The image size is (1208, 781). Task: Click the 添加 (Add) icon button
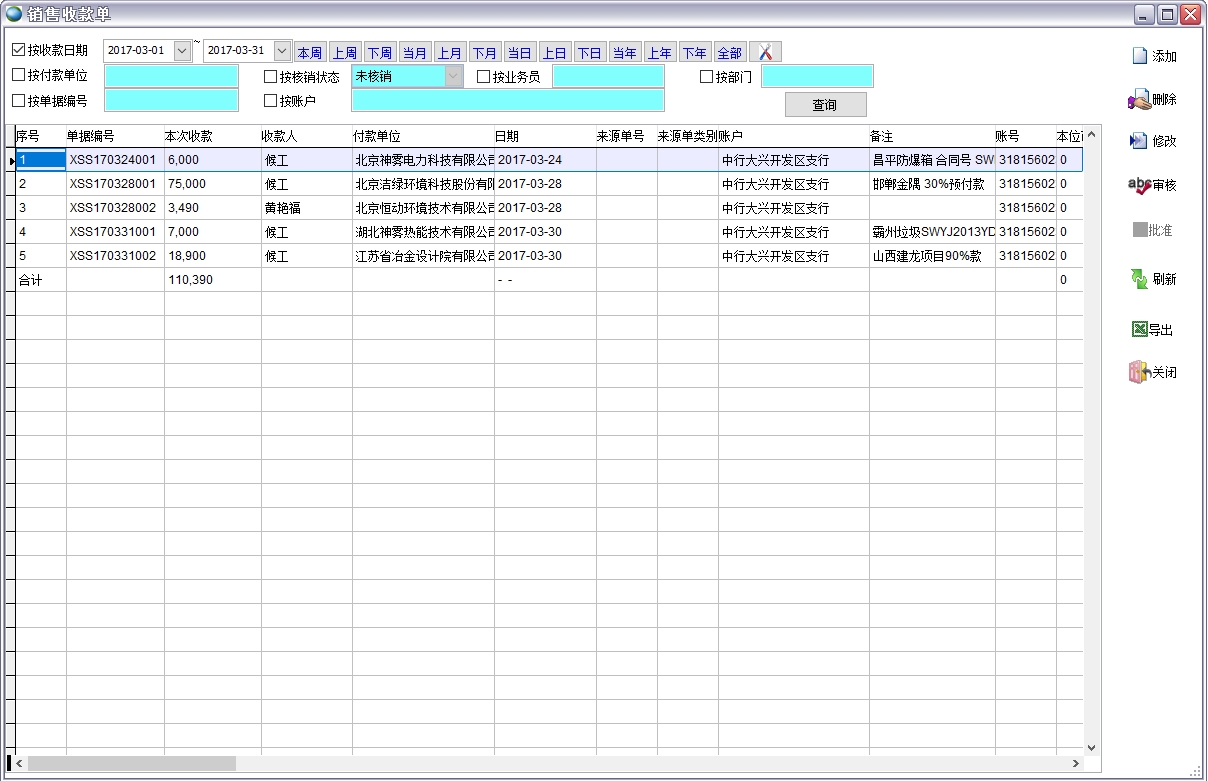coord(1139,56)
